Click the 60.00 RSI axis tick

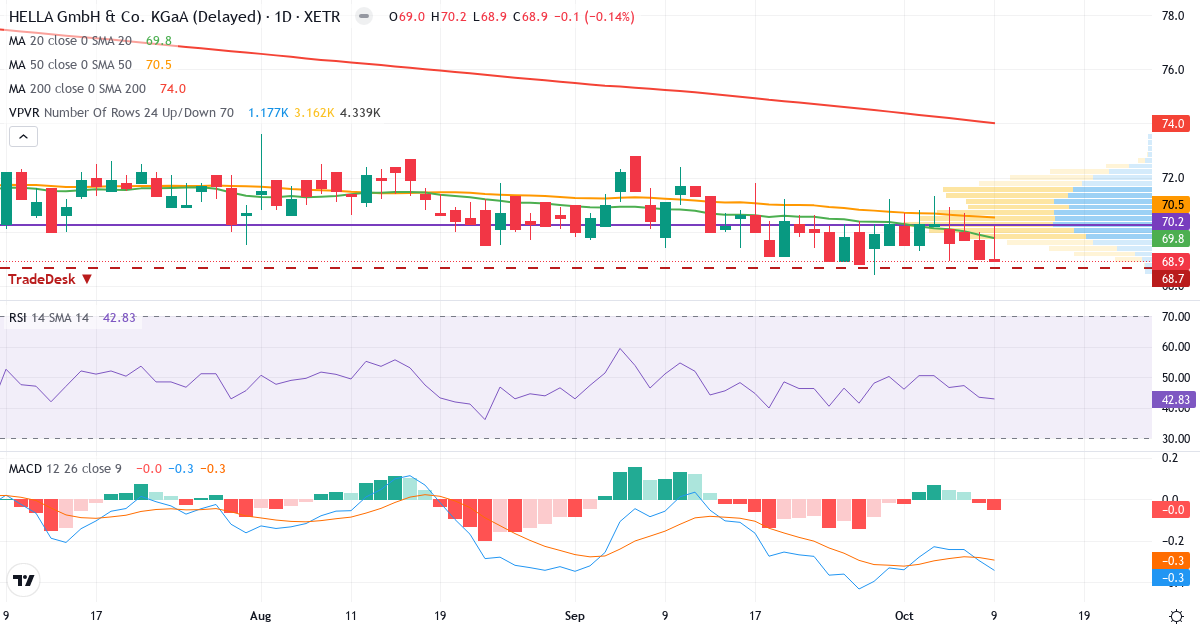click(x=1174, y=347)
